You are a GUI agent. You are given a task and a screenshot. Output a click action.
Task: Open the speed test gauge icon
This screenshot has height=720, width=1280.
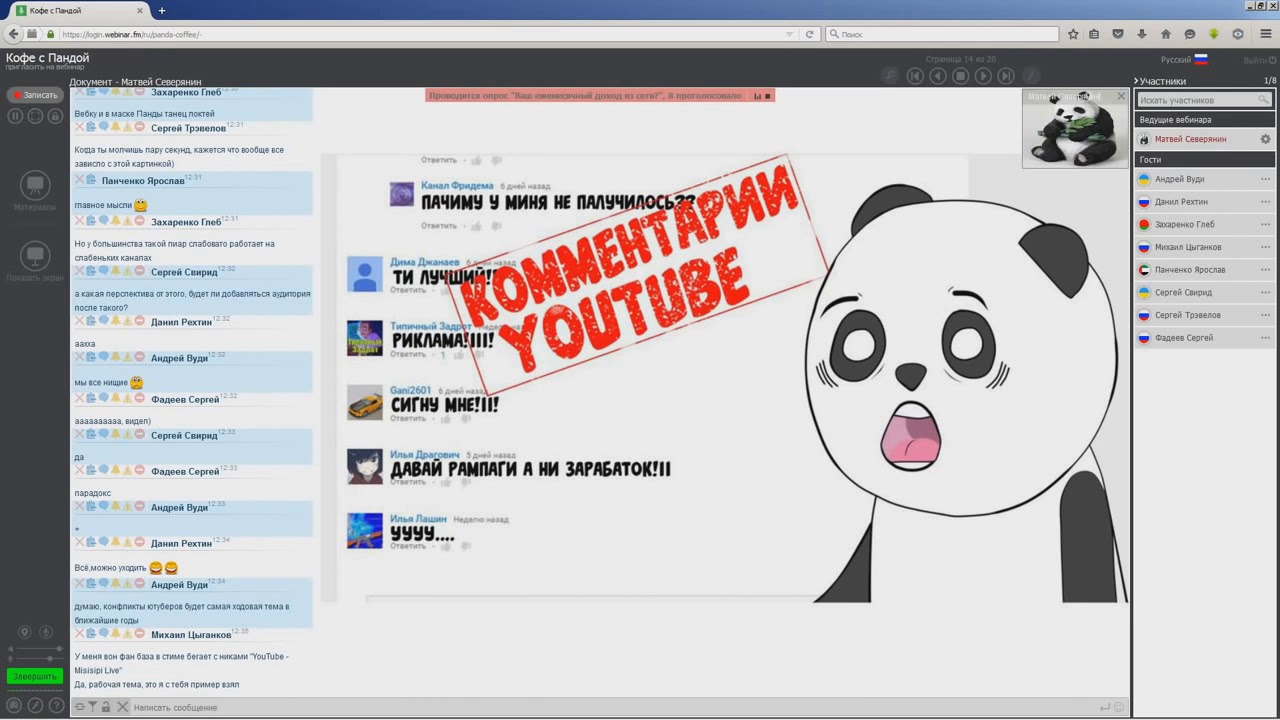[x=15, y=706]
